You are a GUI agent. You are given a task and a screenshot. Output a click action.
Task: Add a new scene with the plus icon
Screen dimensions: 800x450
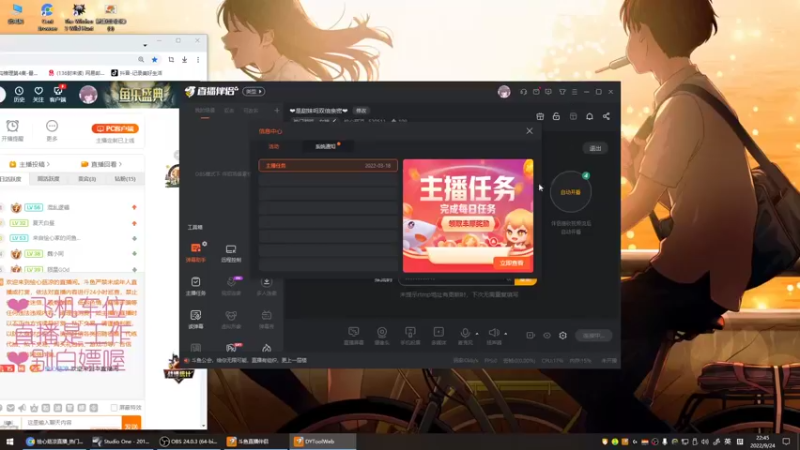click(277, 110)
